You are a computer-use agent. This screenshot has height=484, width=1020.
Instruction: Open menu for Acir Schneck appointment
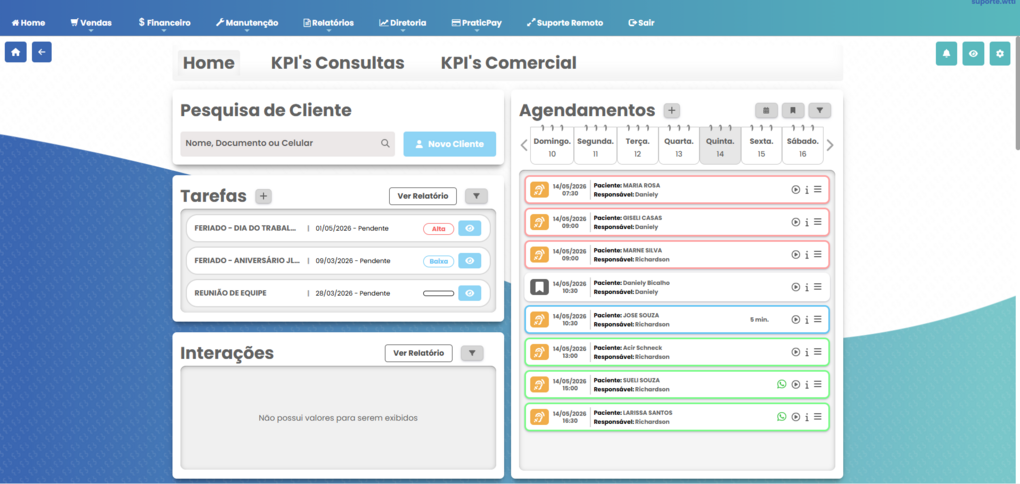(818, 352)
